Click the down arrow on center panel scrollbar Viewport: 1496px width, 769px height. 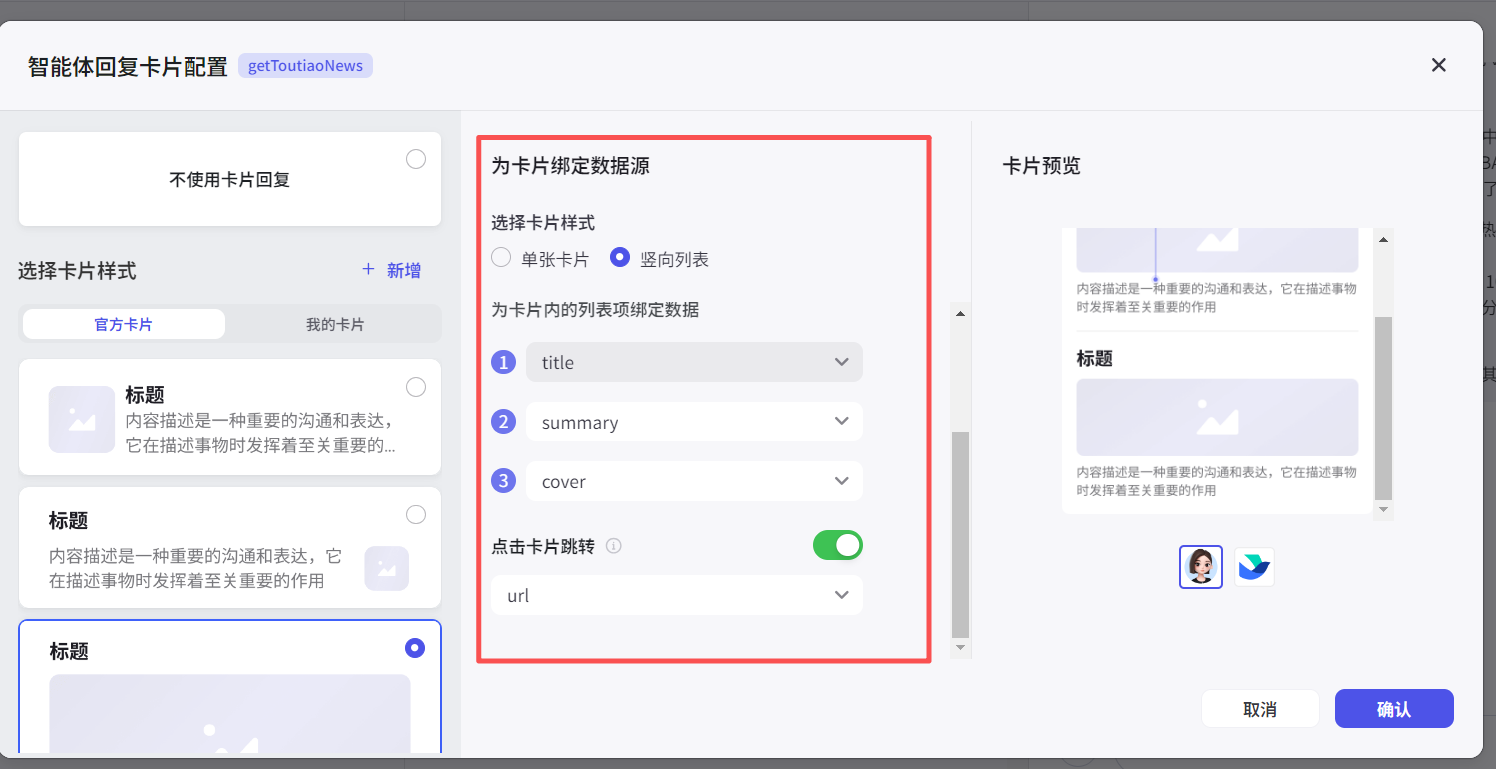pos(960,649)
